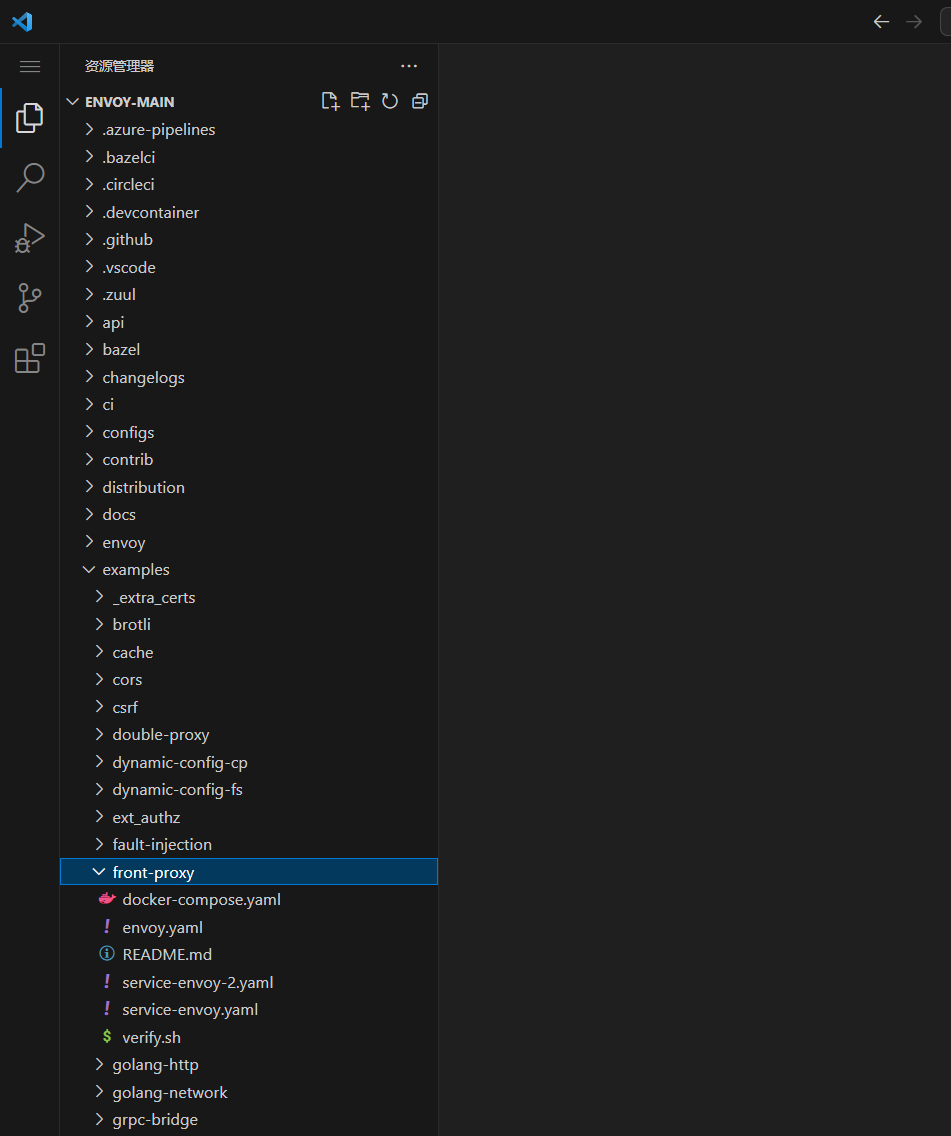Image resolution: width=951 pixels, height=1136 pixels.
Task: Expand the .azure-pipelines folder chevron
Action: (x=89, y=129)
